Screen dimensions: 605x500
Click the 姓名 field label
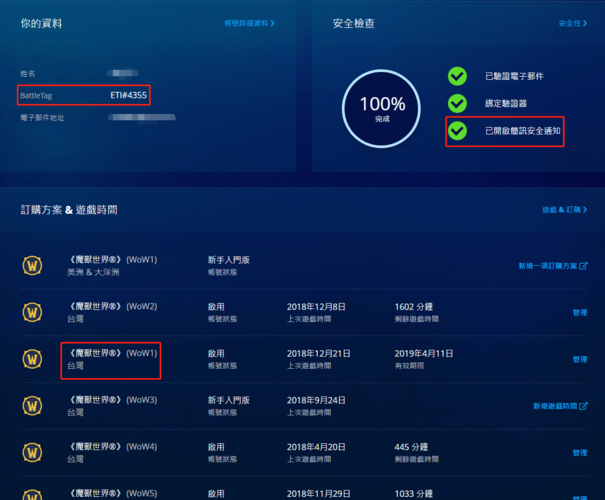point(27,73)
